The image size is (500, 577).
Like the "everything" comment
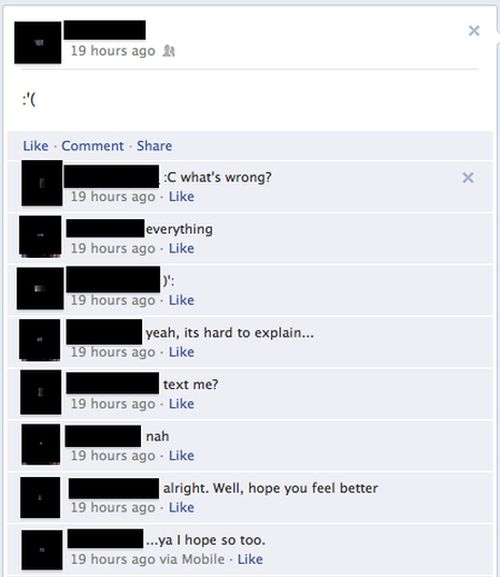(181, 248)
